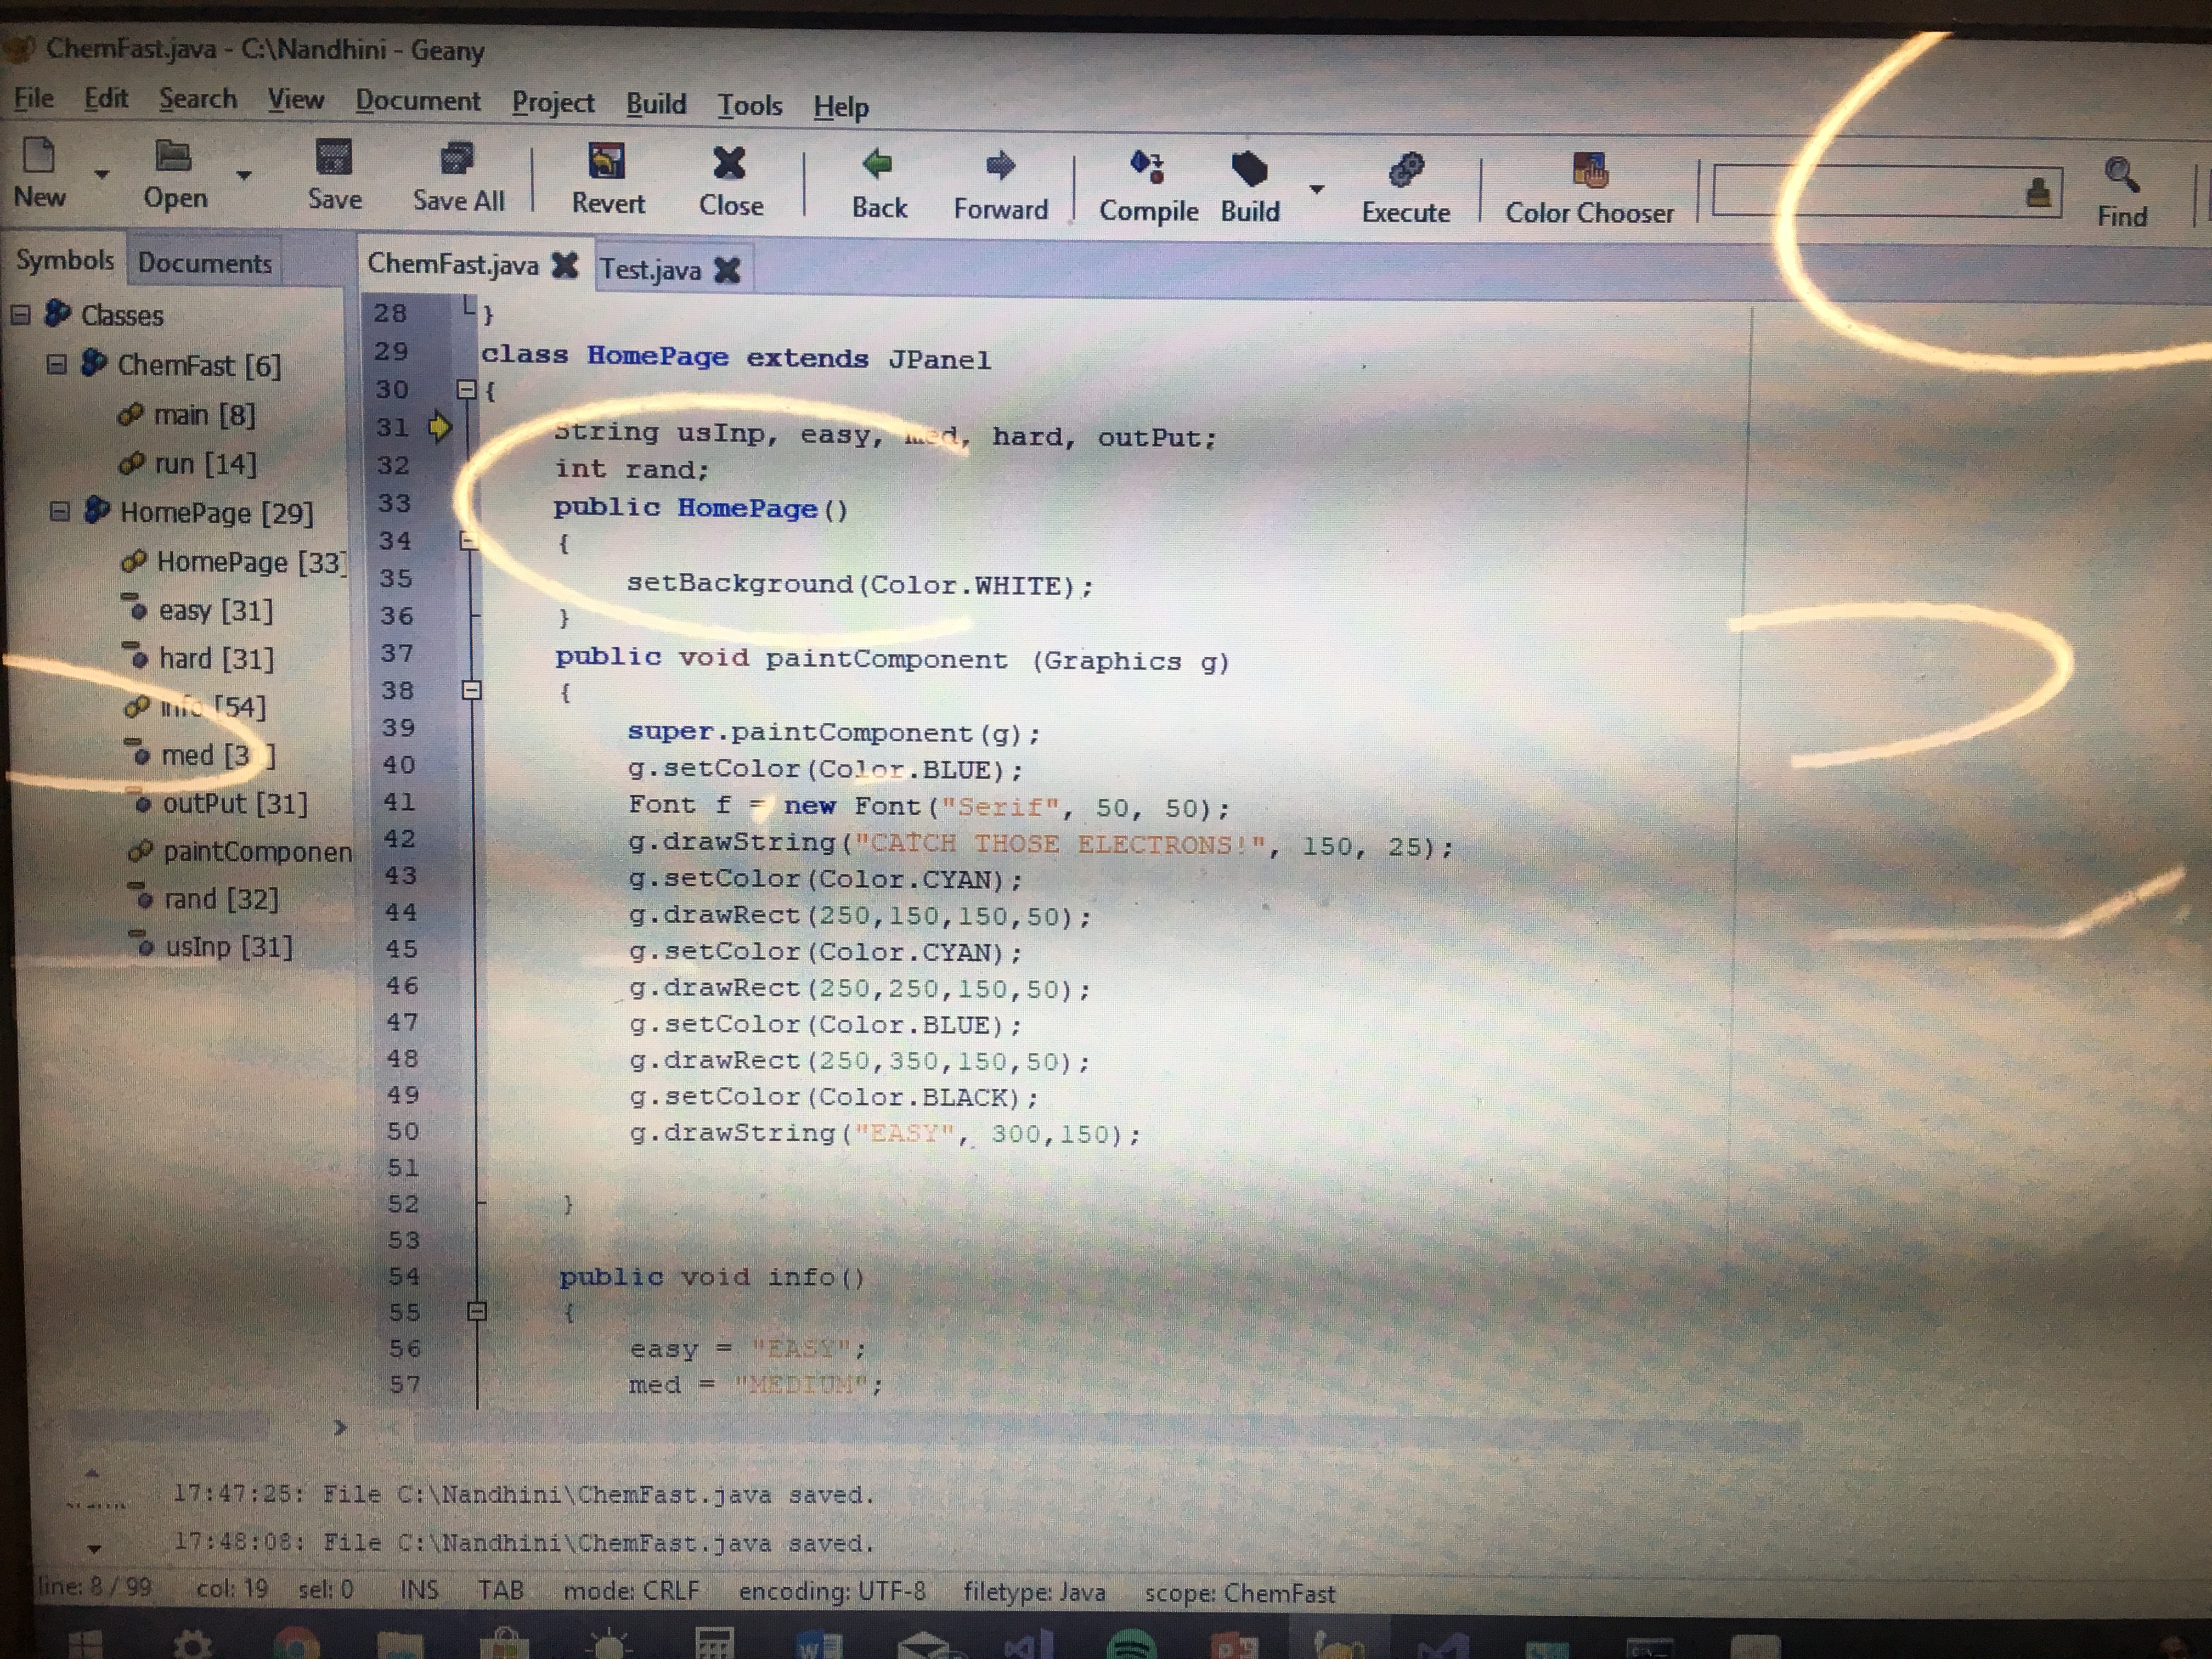Toggle fold marker at line 55
Image resolution: width=2212 pixels, height=1659 pixels.
coord(477,1311)
